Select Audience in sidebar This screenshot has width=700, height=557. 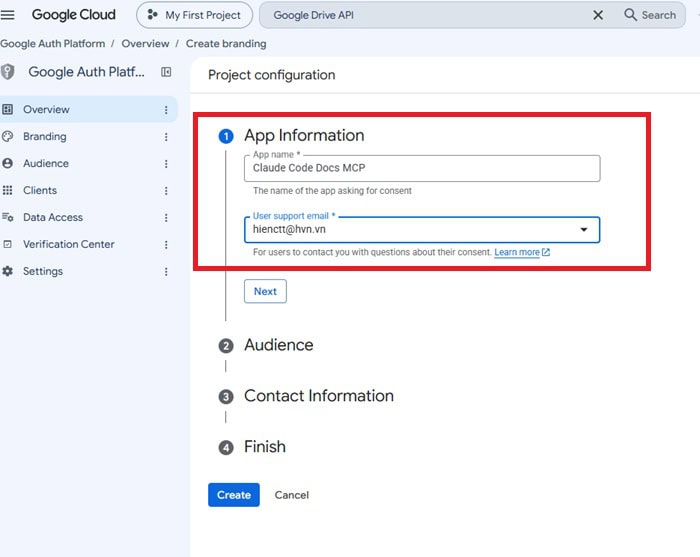[x=88, y=163]
